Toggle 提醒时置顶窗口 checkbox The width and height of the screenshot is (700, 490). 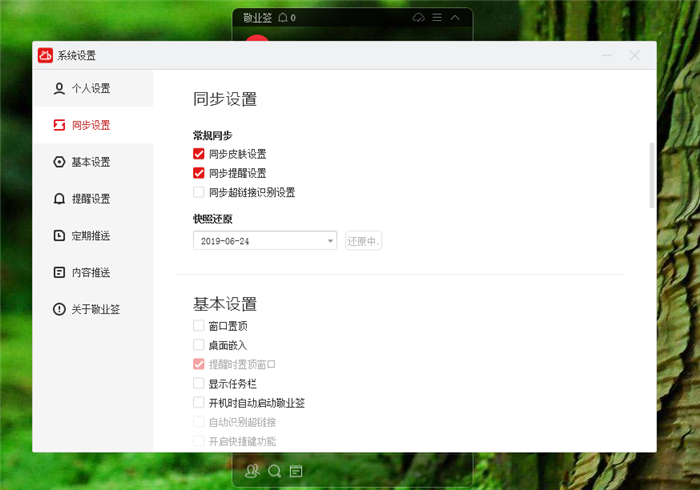tap(199, 364)
